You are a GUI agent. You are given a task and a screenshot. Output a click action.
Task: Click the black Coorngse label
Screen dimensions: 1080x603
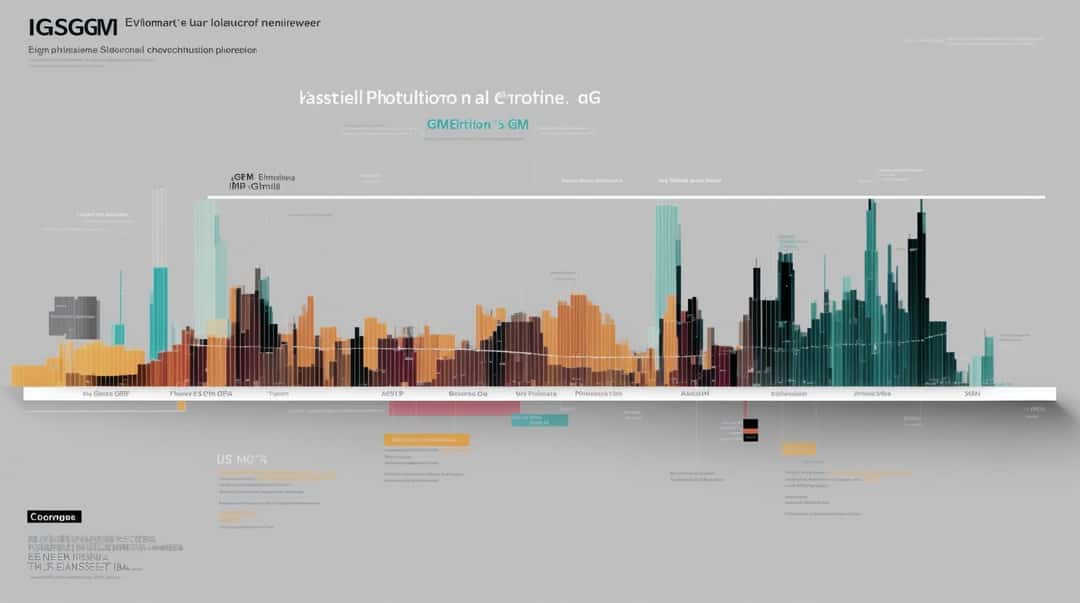[x=54, y=517]
